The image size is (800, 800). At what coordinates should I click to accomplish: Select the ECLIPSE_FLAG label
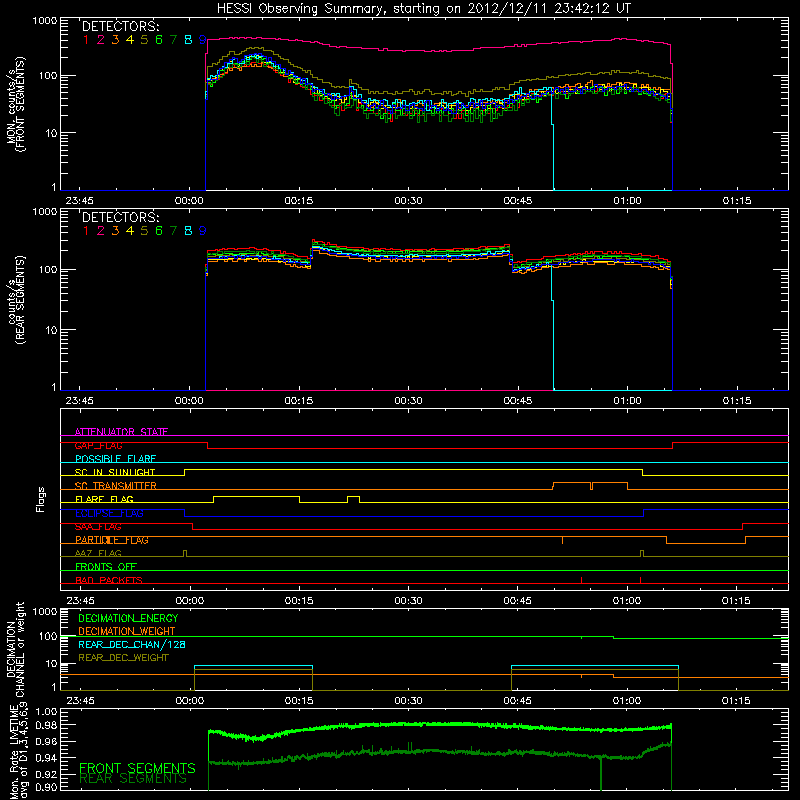click(x=109, y=513)
